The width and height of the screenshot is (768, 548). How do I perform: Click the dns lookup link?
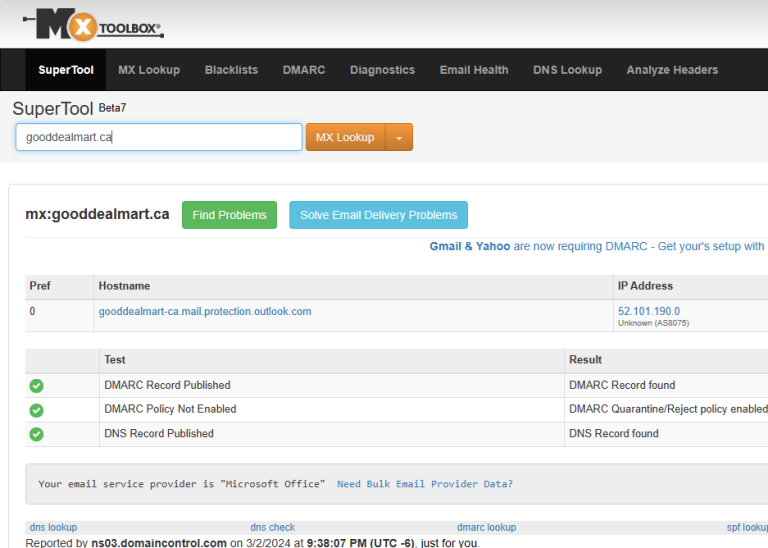[53, 527]
